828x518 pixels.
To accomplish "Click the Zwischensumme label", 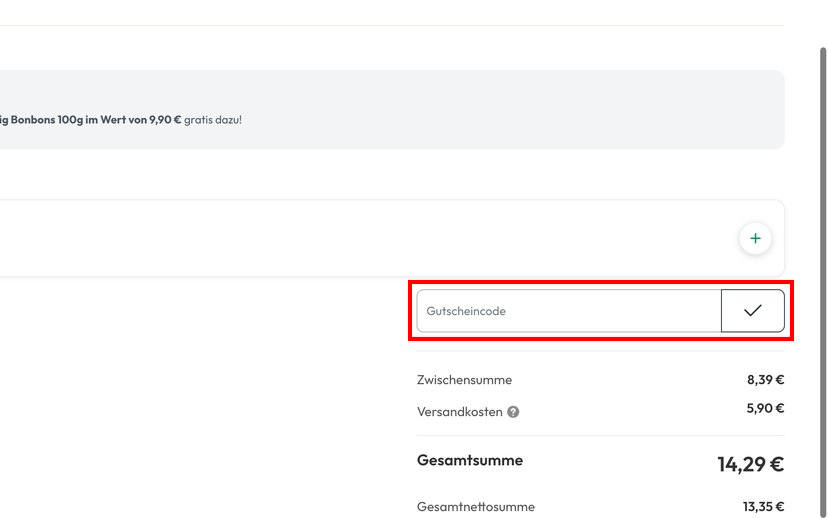I will click(x=464, y=380).
